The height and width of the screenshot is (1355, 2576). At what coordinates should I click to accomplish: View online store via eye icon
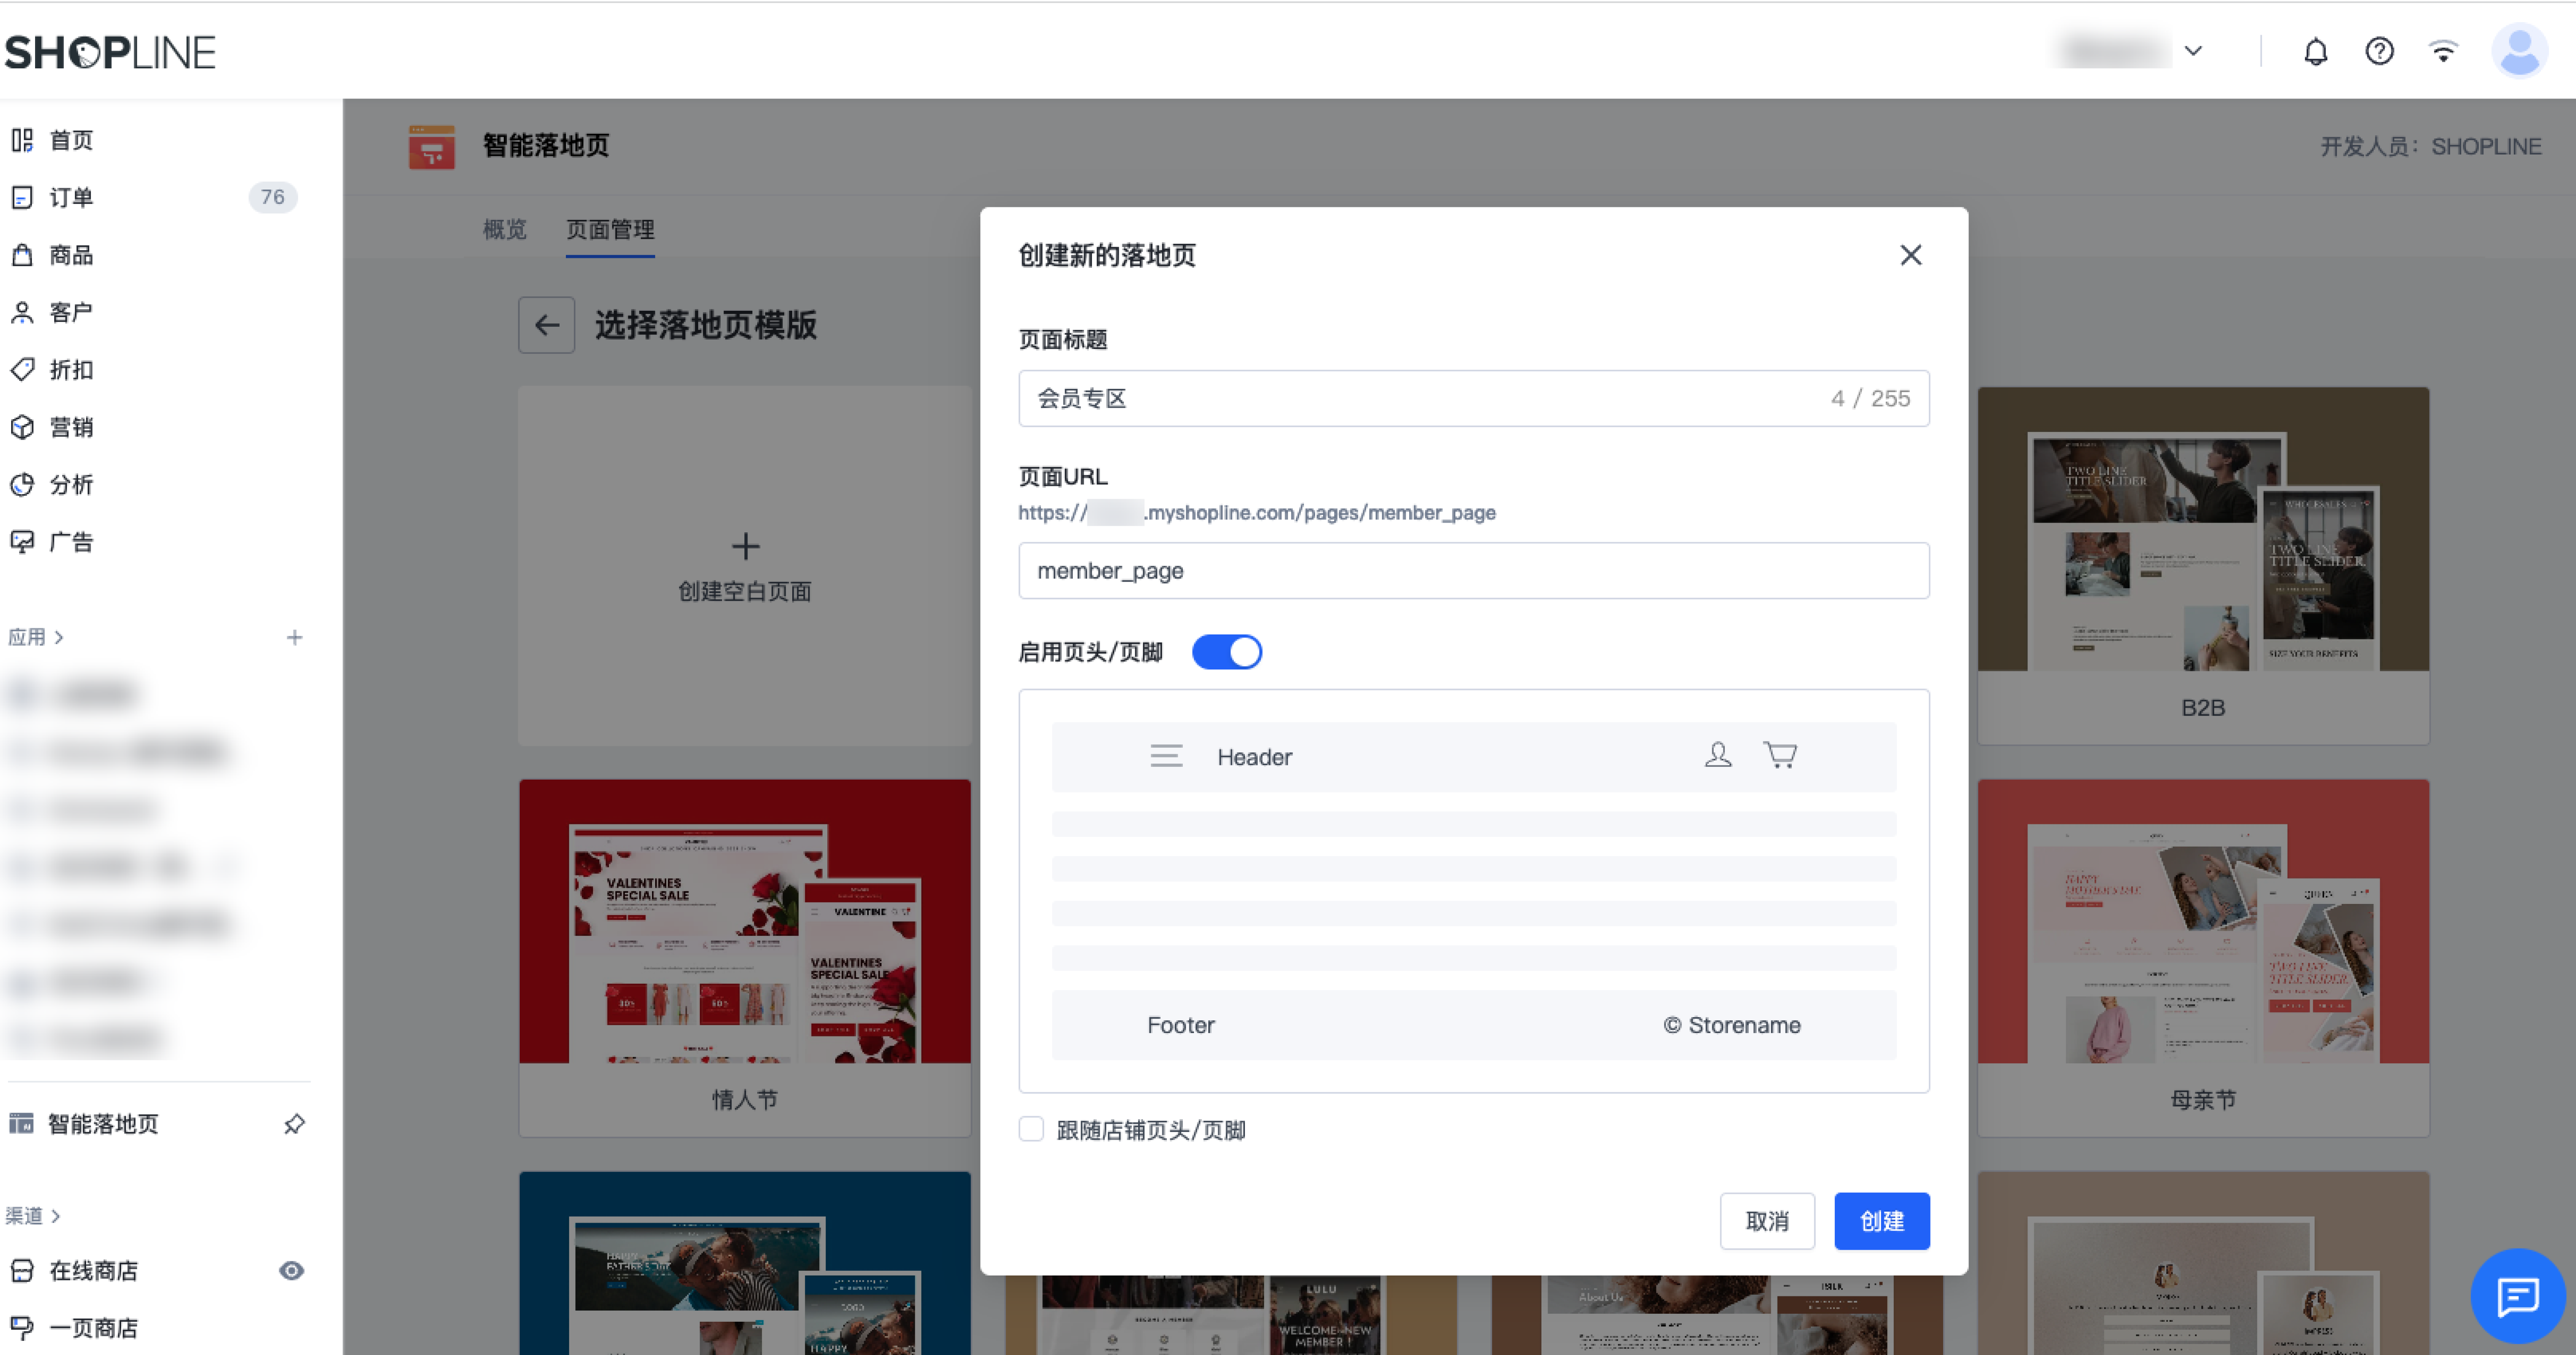tap(291, 1271)
